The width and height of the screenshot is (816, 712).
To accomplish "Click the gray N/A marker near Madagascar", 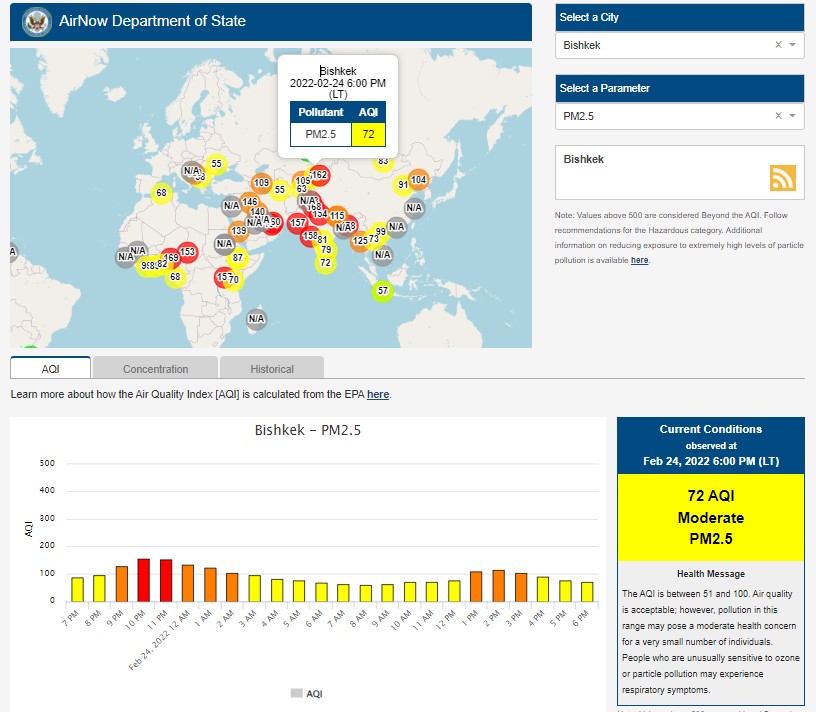I will pos(256,320).
